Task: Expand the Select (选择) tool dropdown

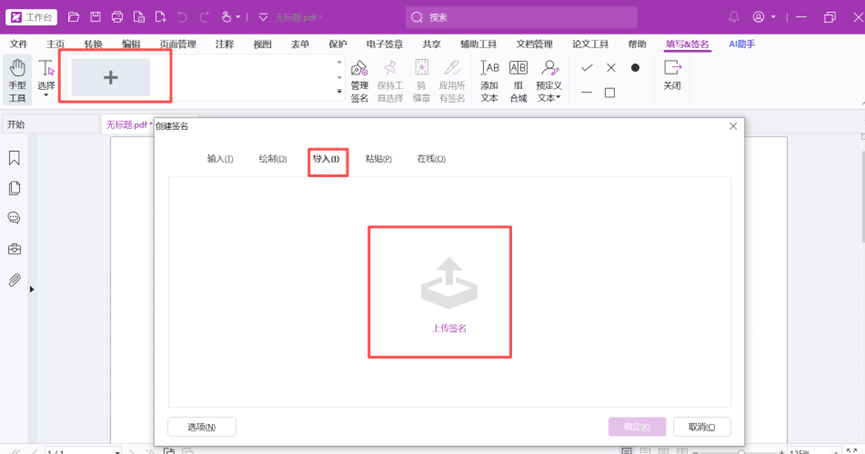Action: pos(46,97)
